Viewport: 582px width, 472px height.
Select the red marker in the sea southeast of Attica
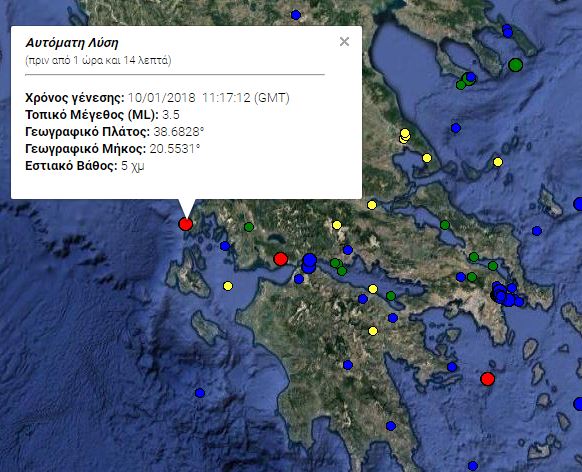487,378
